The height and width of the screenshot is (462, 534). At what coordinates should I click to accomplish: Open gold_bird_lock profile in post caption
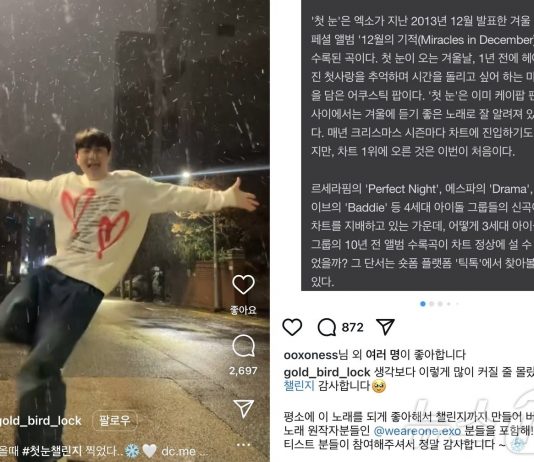point(327,372)
